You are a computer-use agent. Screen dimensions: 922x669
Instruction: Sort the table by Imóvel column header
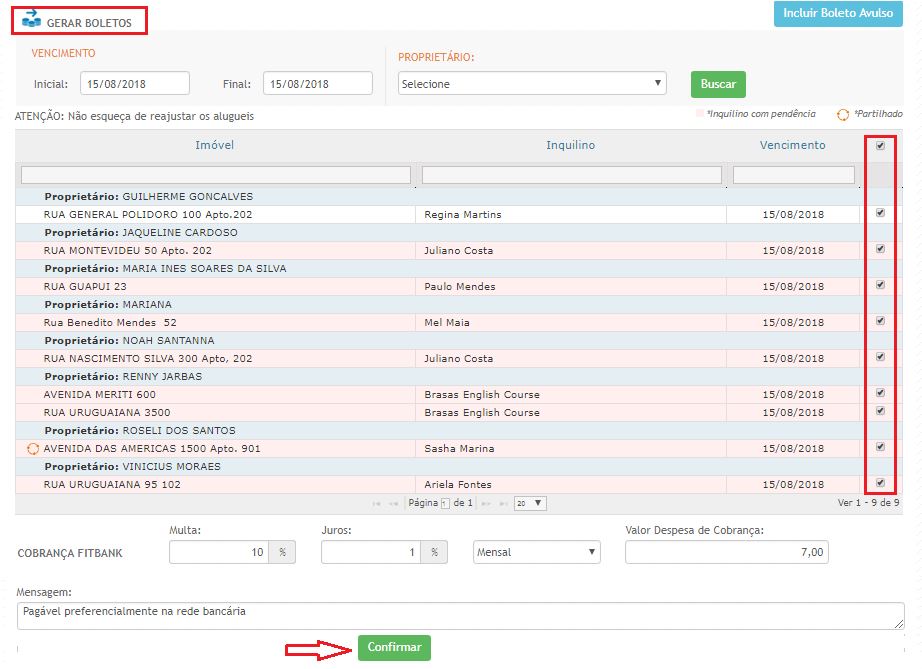tap(214, 145)
